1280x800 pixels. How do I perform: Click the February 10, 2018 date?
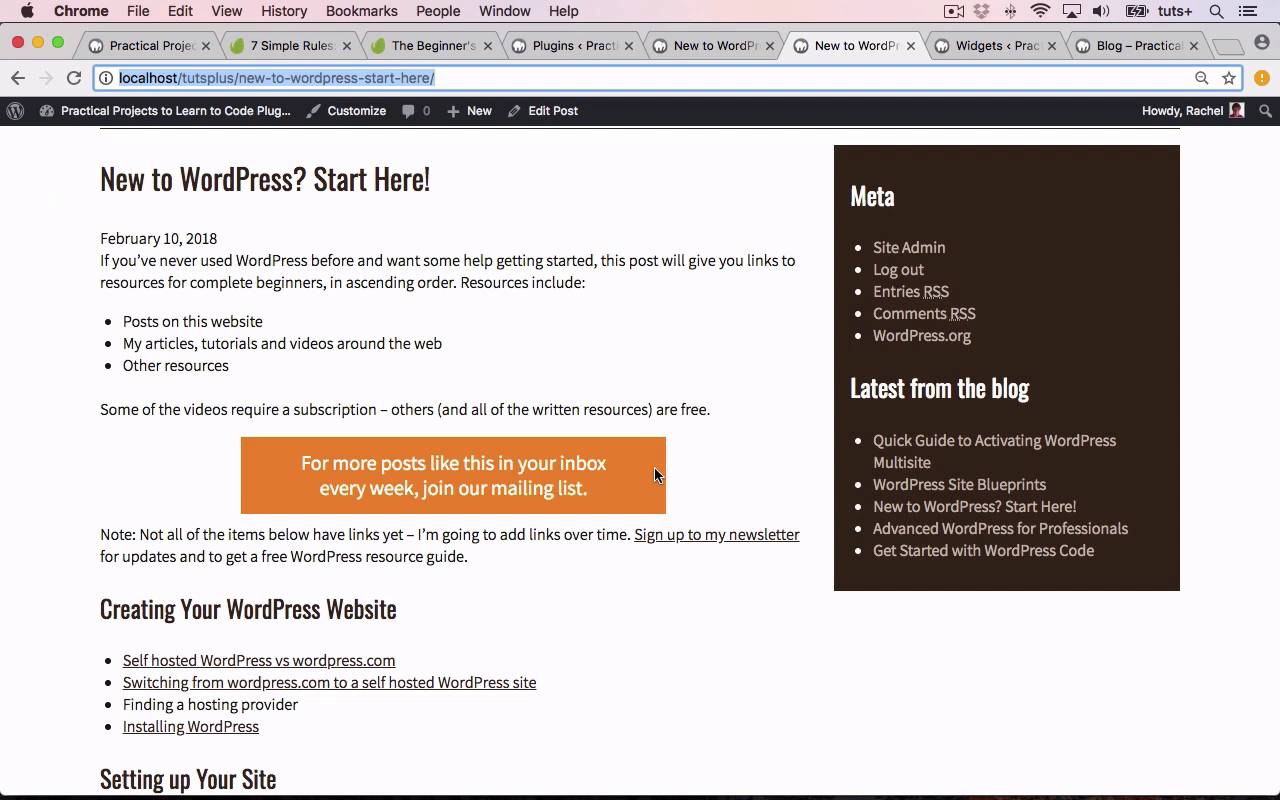[x=158, y=238]
